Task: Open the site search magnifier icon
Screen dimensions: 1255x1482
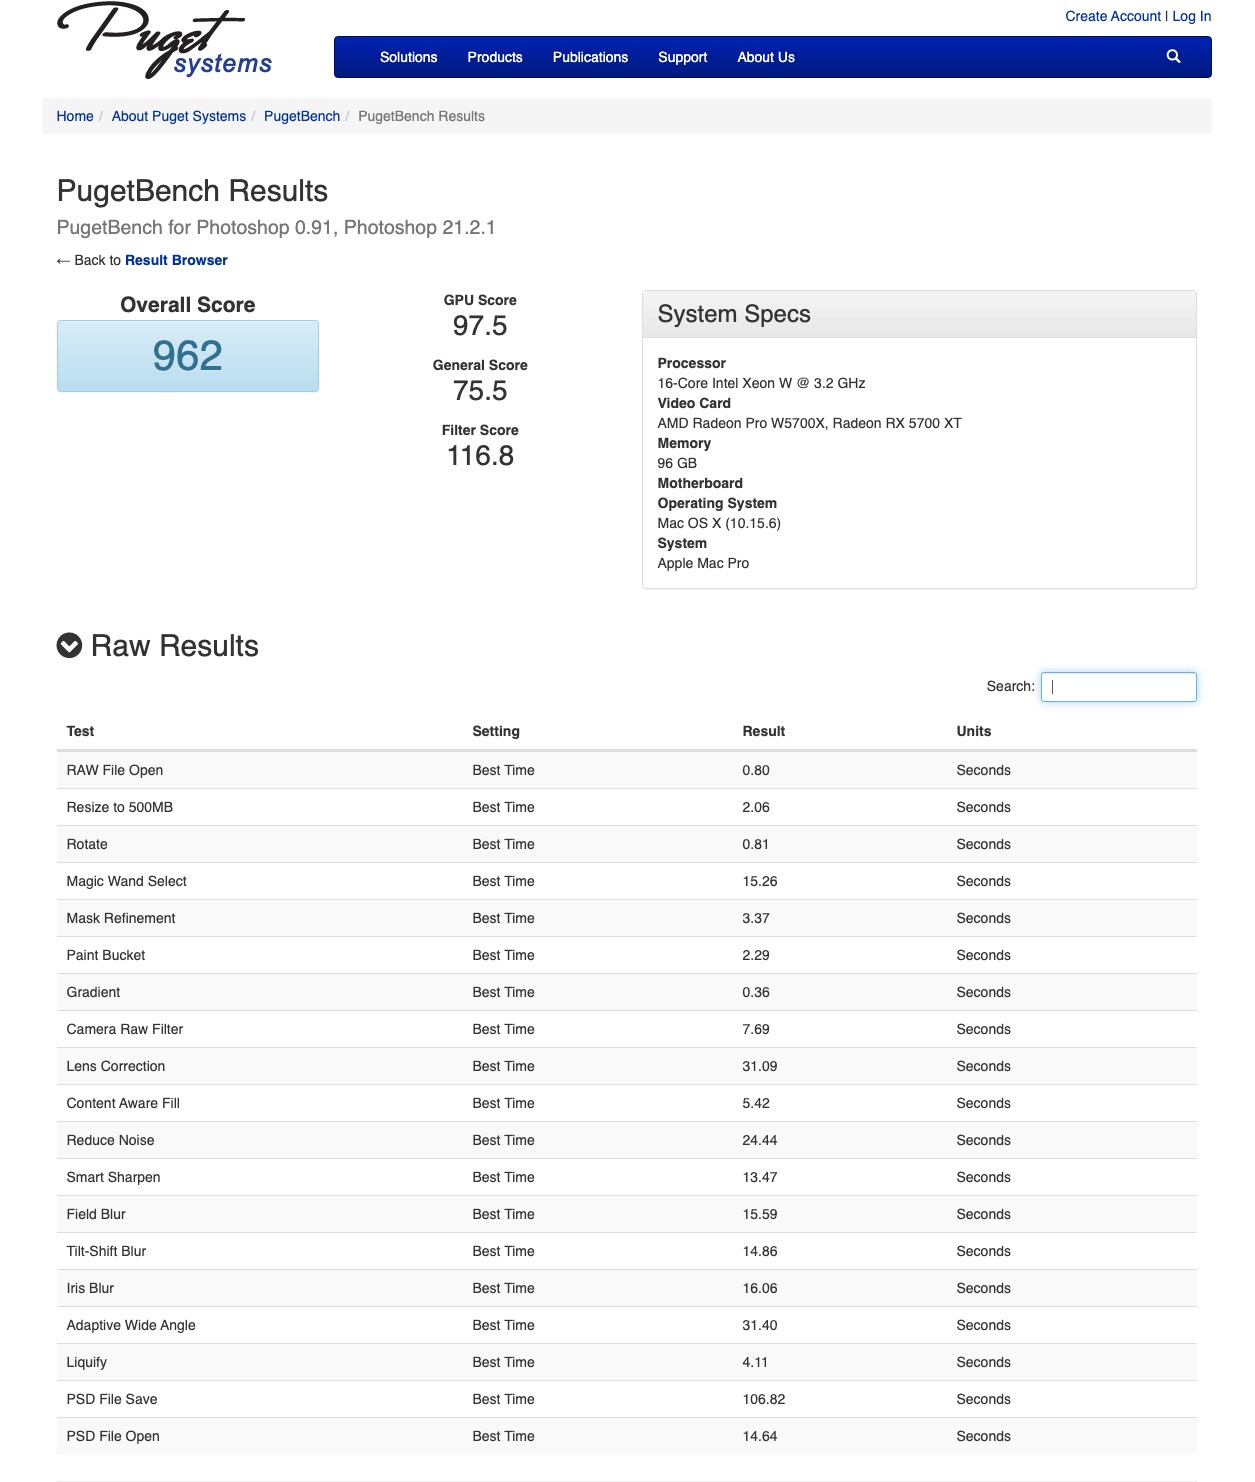Action: click(1173, 57)
